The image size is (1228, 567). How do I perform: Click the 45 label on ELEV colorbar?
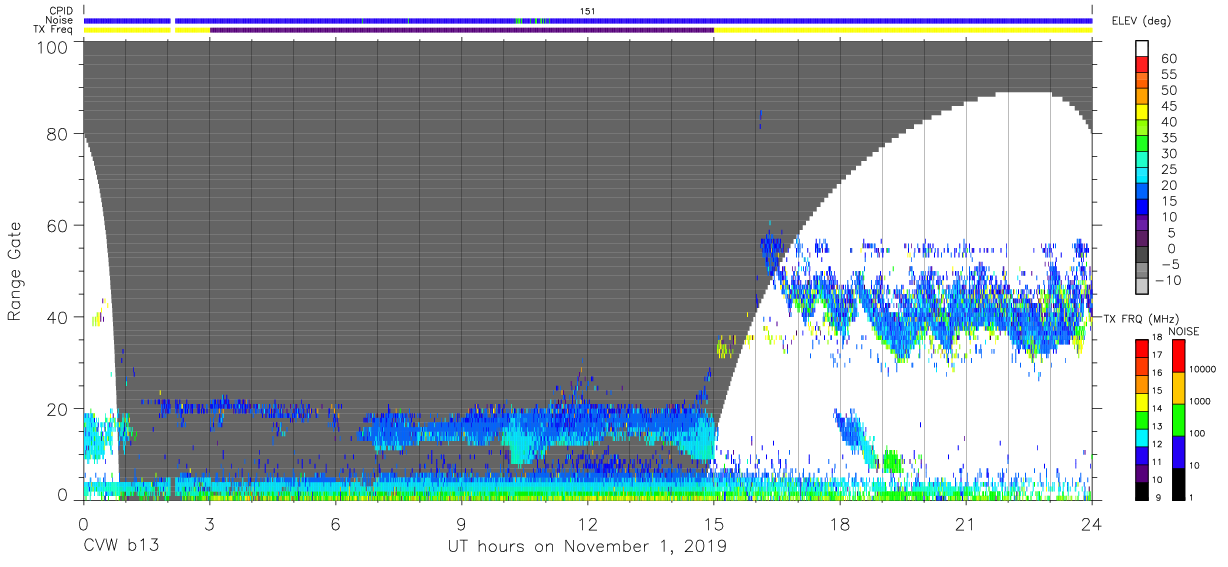tap(1169, 106)
